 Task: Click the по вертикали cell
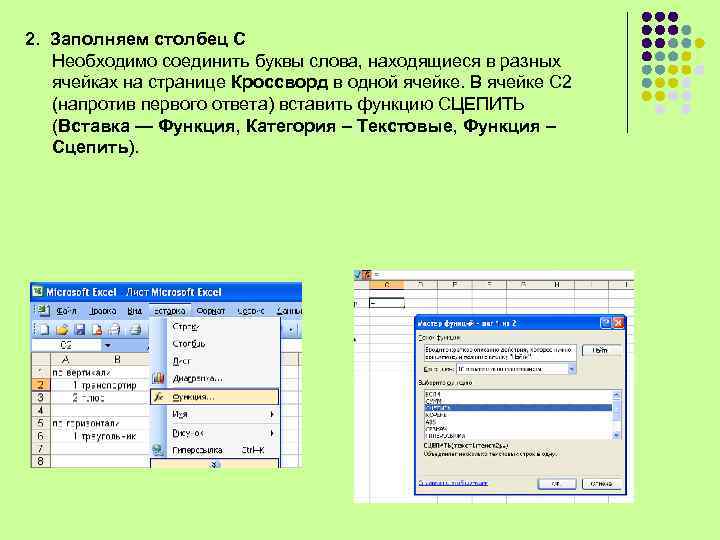pyautogui.click(x=82, y=372)
